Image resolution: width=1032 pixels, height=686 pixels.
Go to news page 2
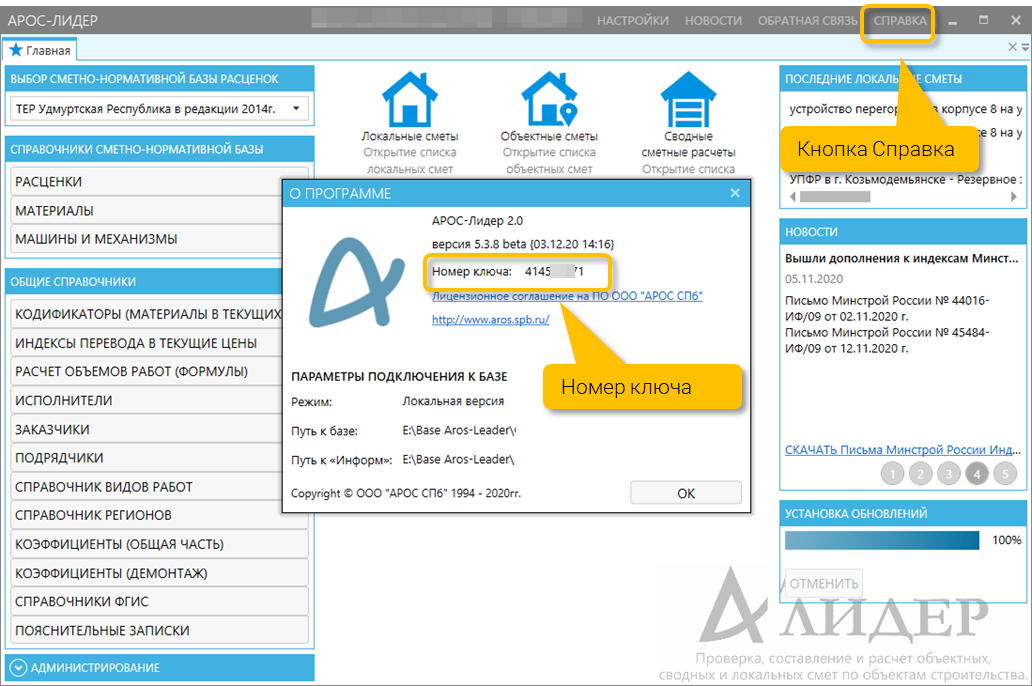[x=921, y=473]
